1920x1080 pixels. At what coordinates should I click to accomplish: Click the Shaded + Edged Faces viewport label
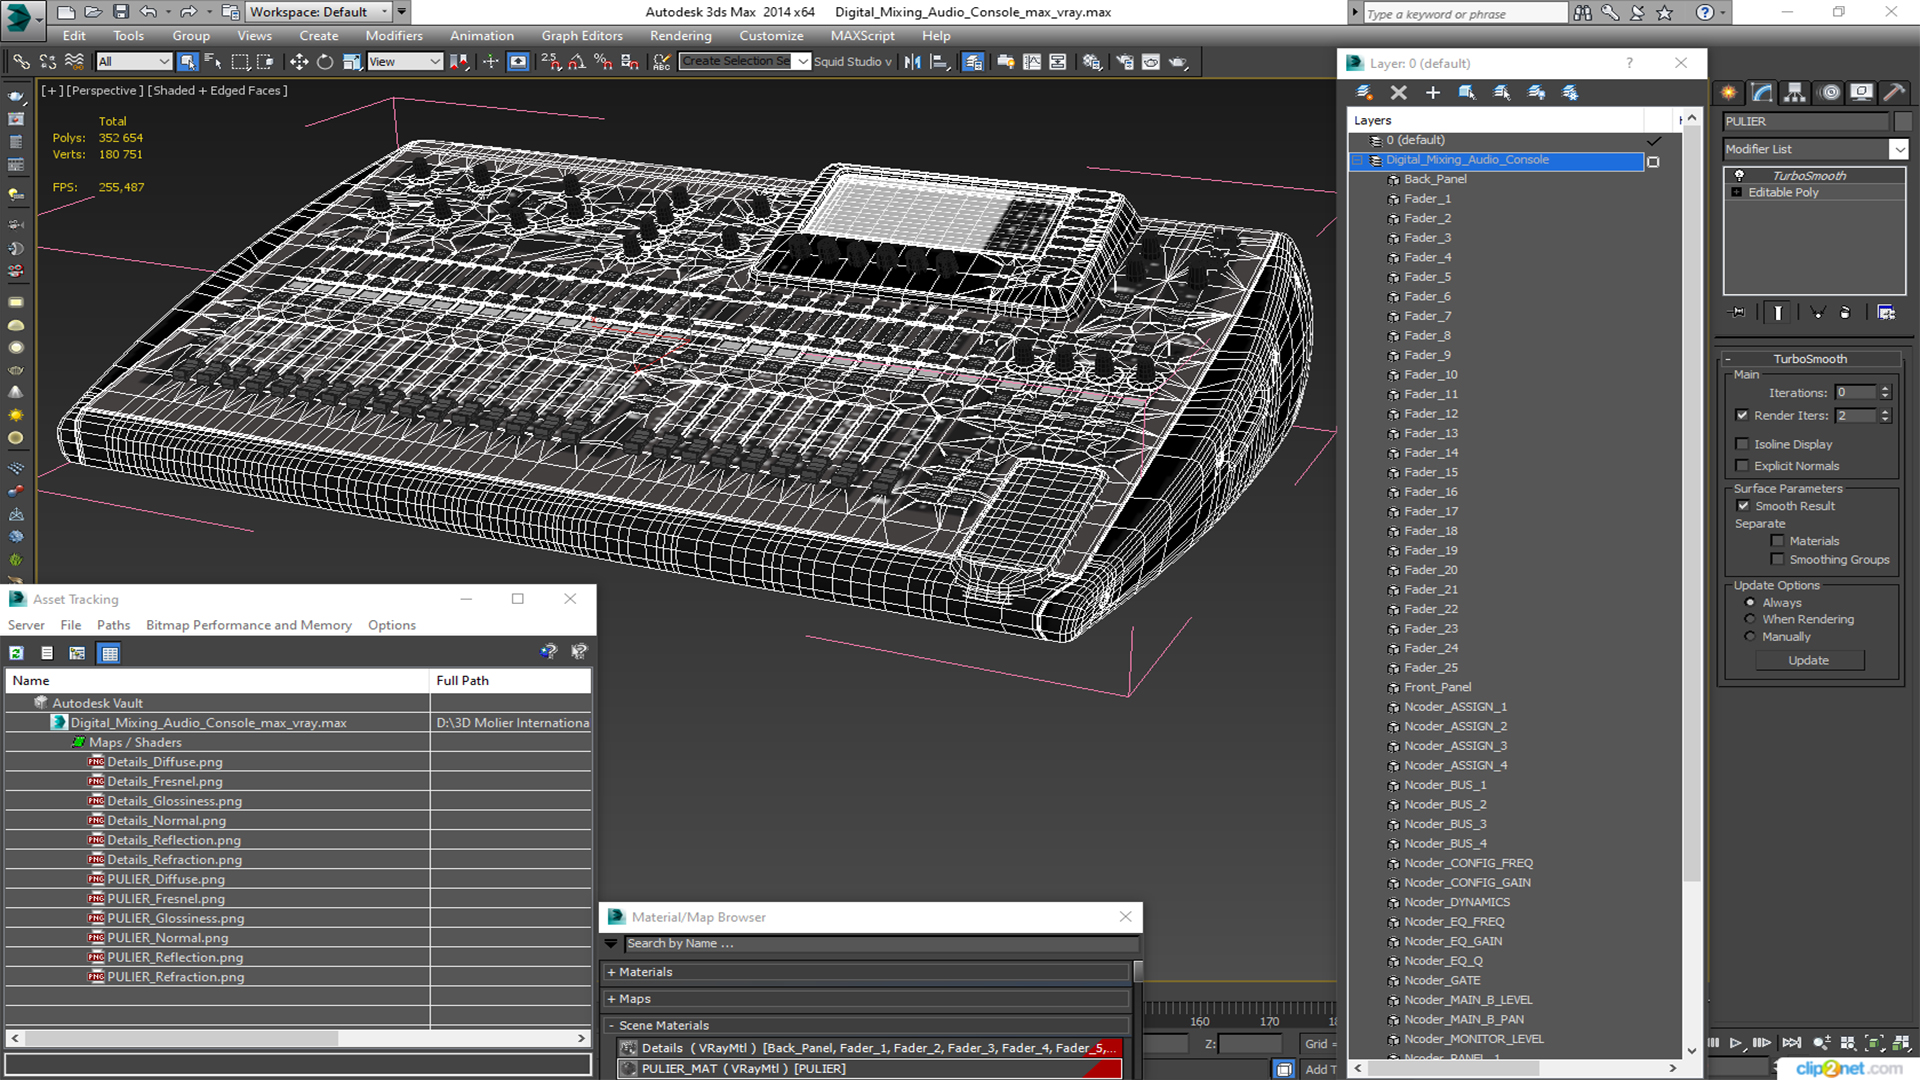tap(218, 90)
